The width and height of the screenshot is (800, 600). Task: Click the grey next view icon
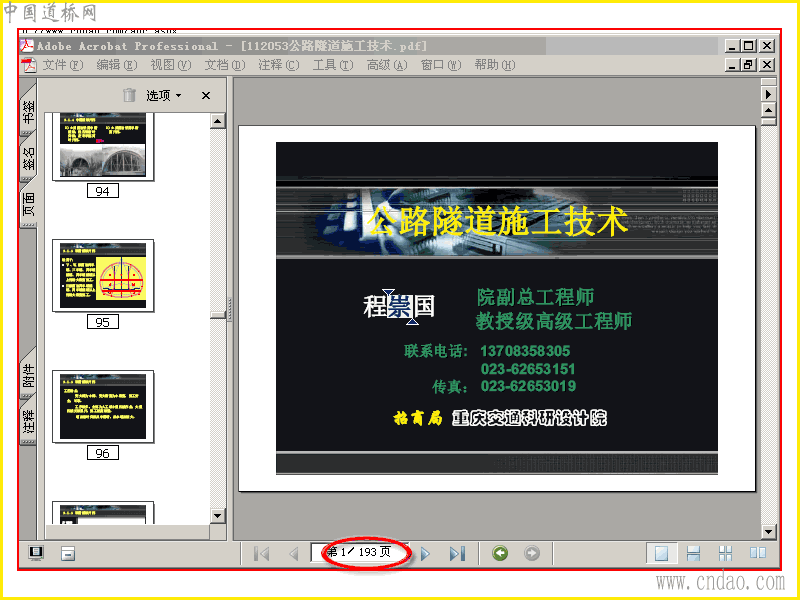(x=532, y=553)
